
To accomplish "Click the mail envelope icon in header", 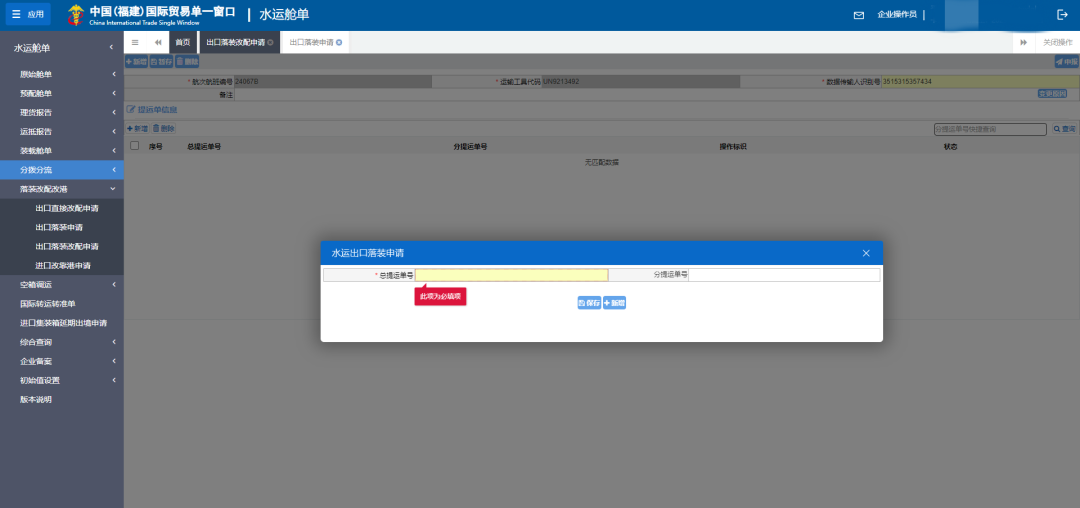I will (858, 15).
